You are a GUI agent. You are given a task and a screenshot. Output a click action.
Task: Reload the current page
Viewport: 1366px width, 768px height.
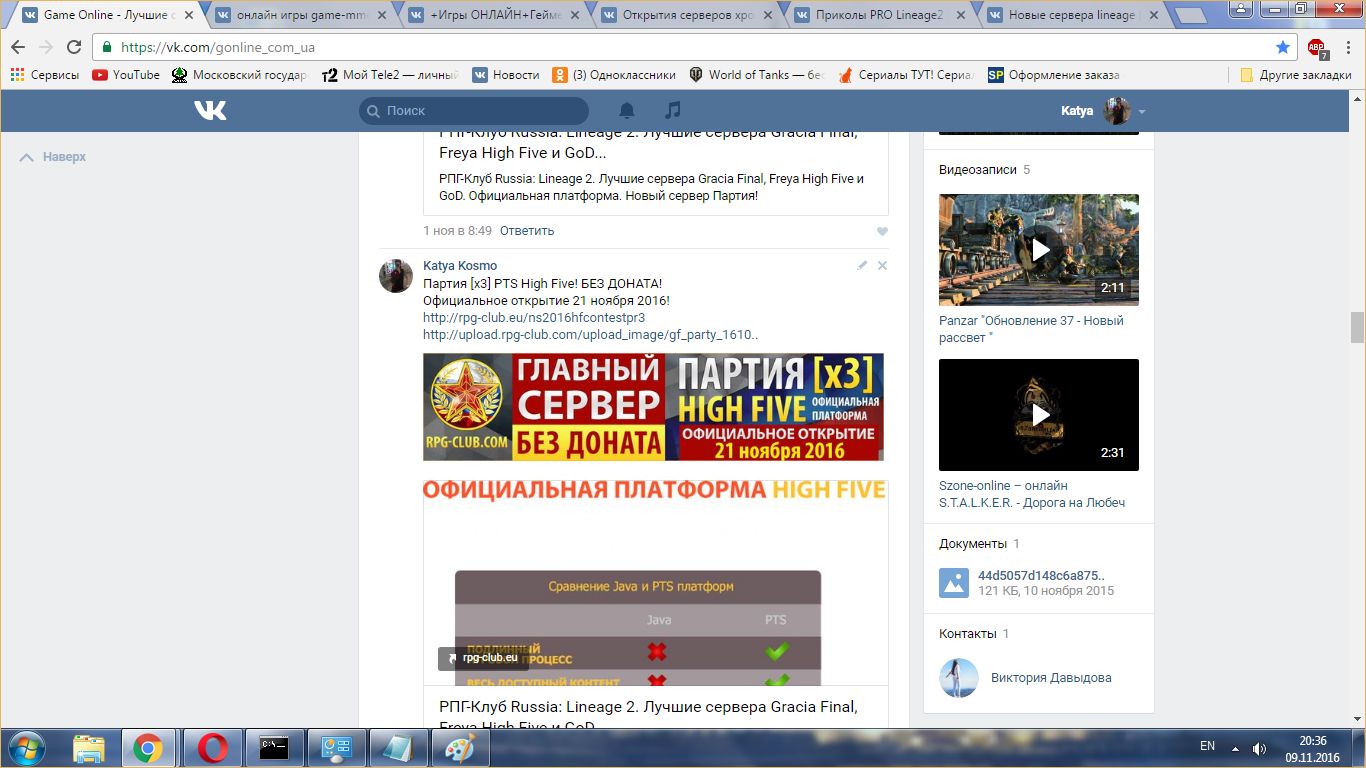pyautogui.click(x=74, y=47)
